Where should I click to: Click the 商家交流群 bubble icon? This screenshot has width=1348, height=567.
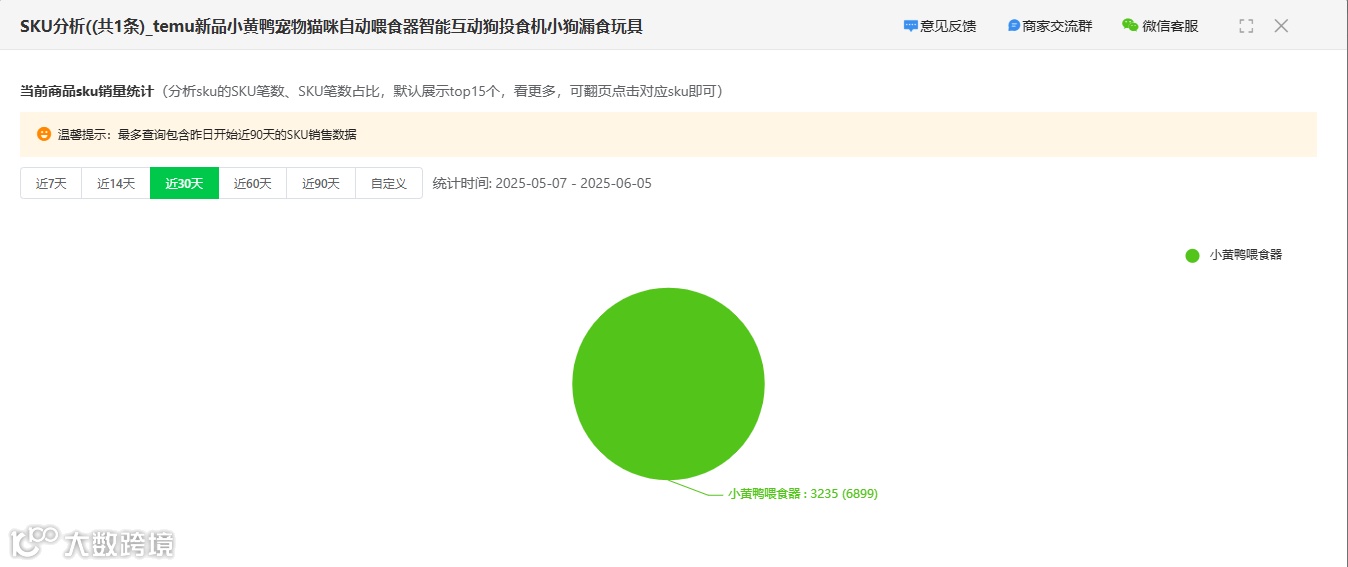1014,26
